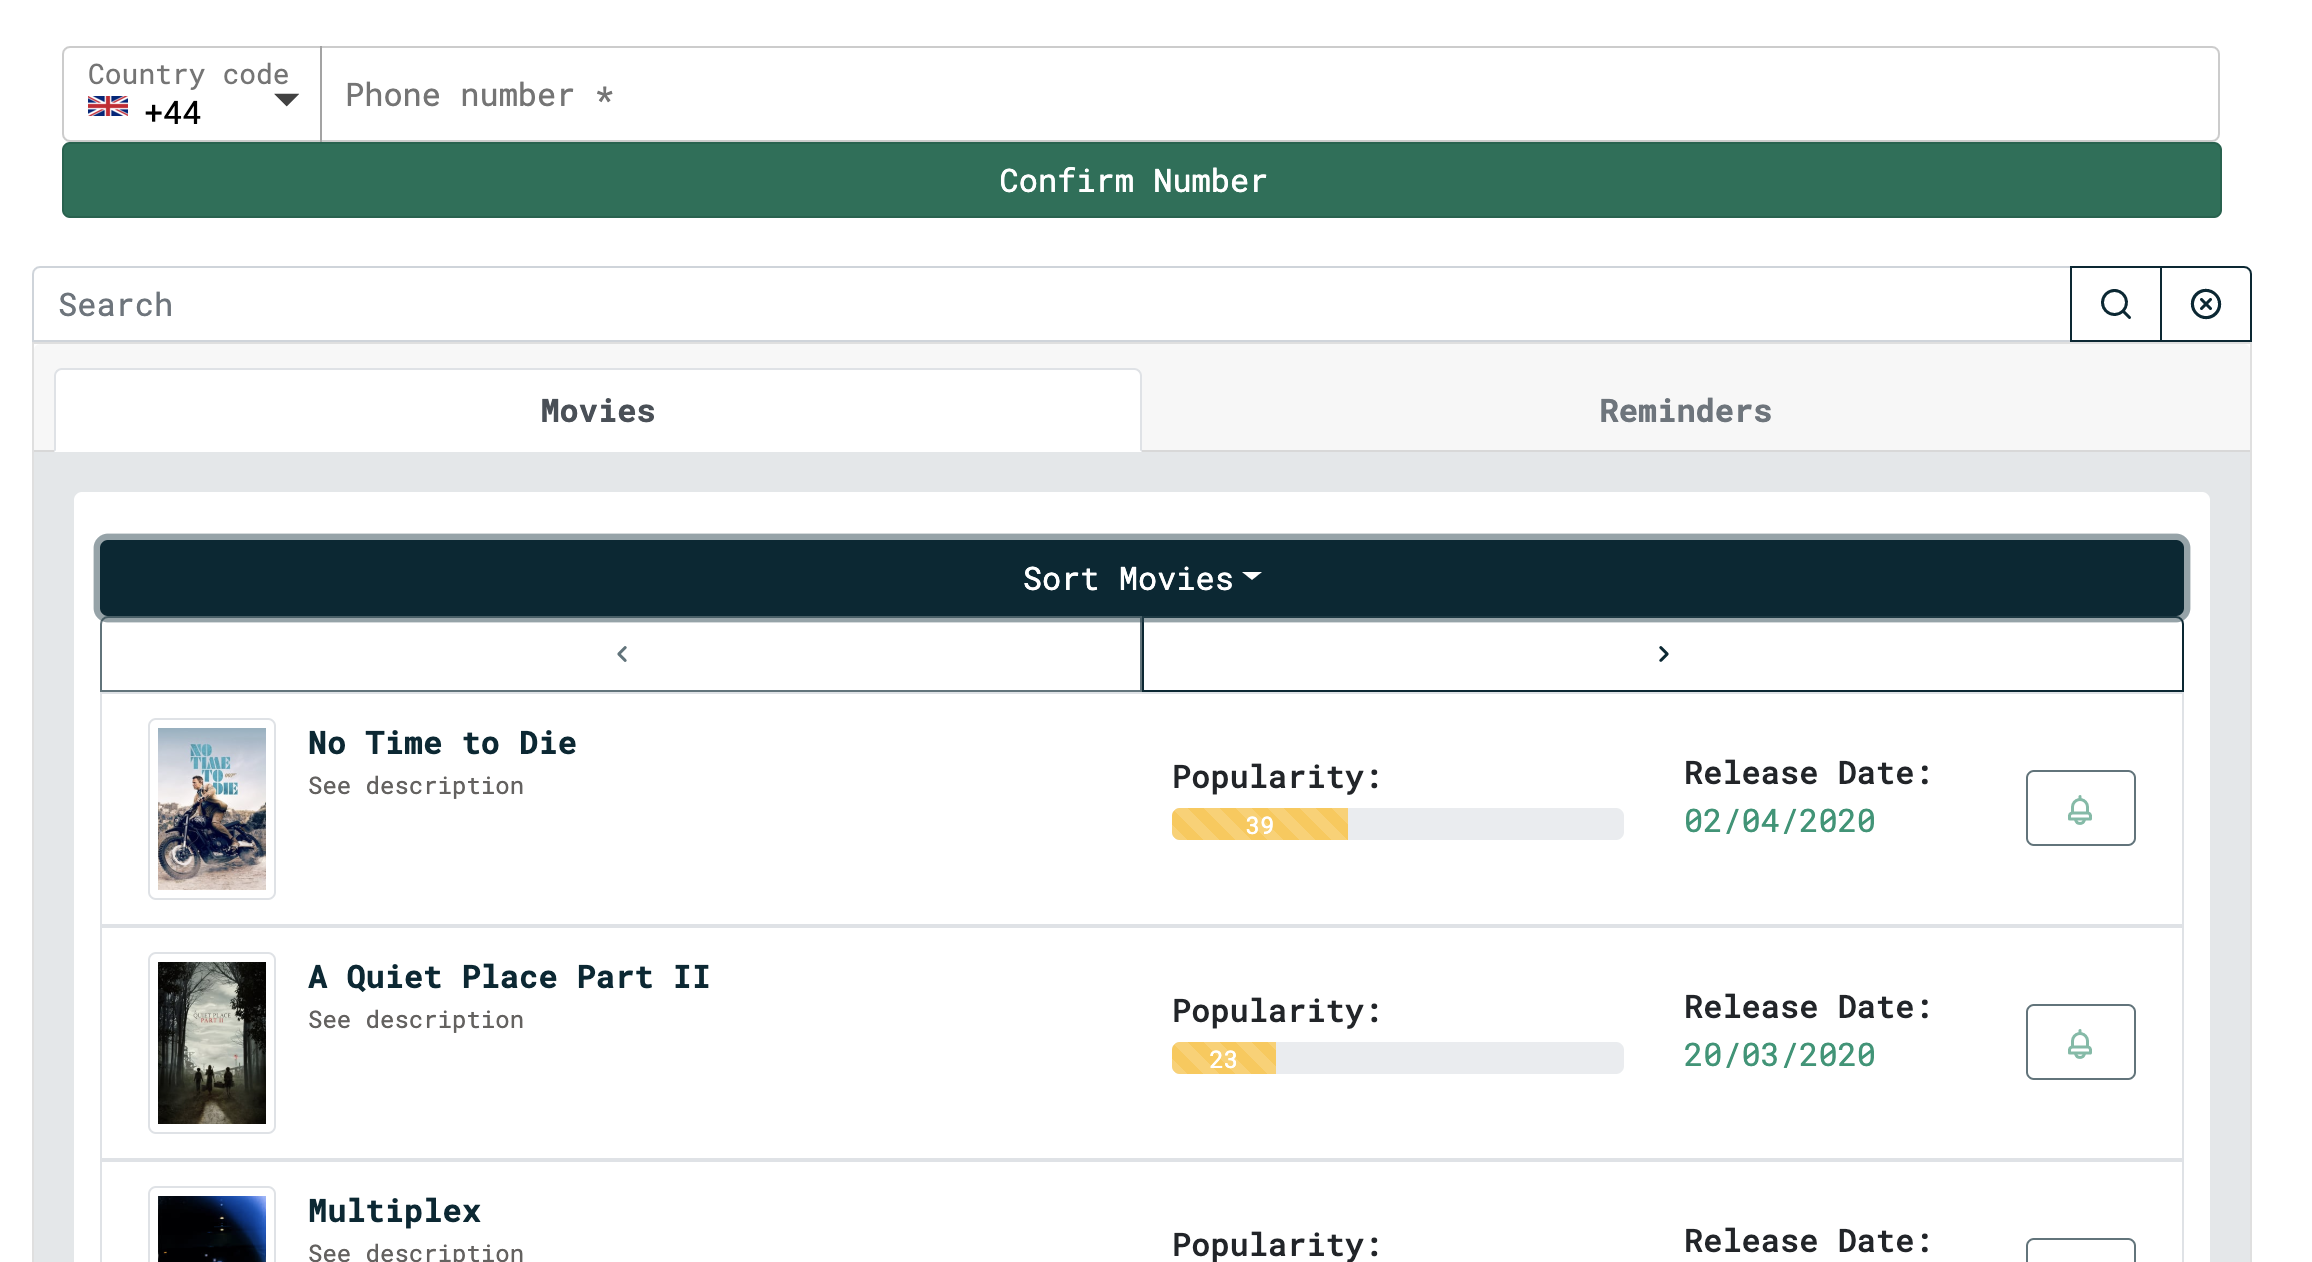Switch to the Reminders tab

coord(1685,411)
